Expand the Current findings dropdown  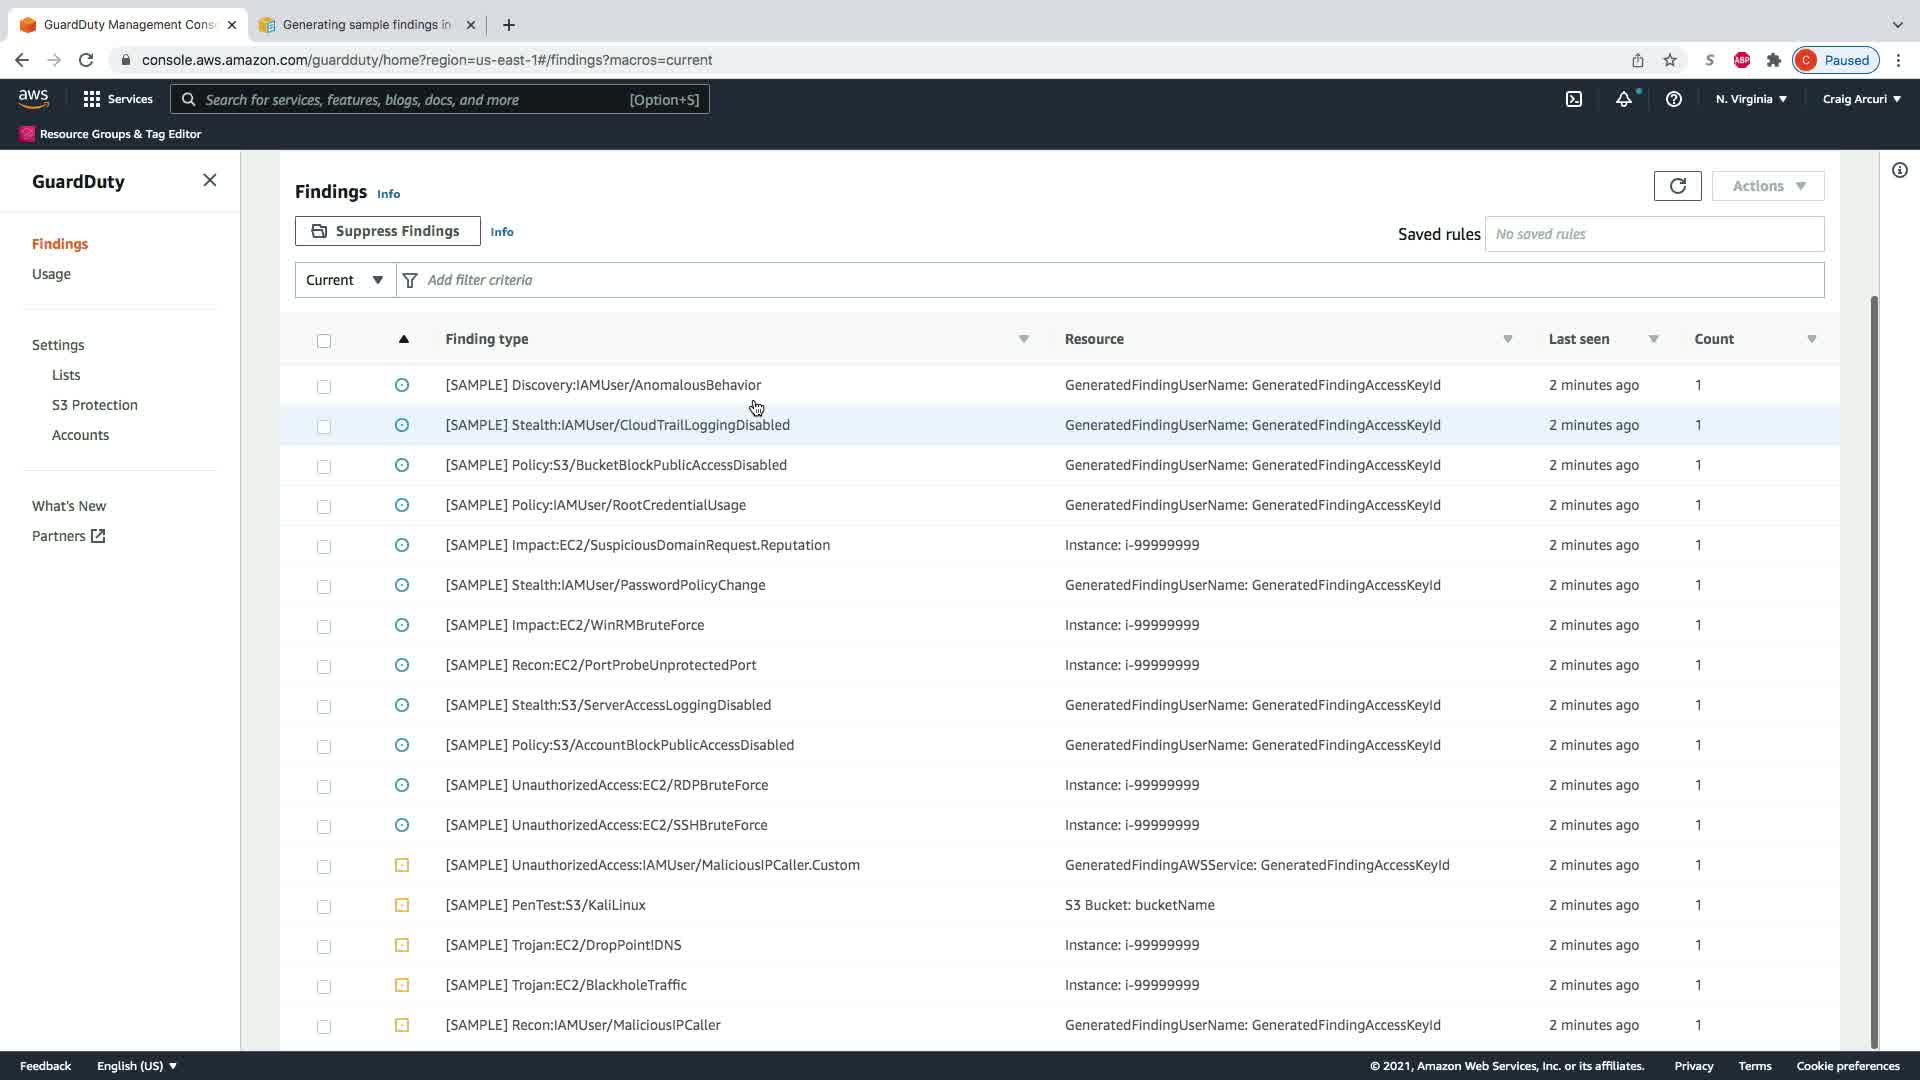pos(345,280)
